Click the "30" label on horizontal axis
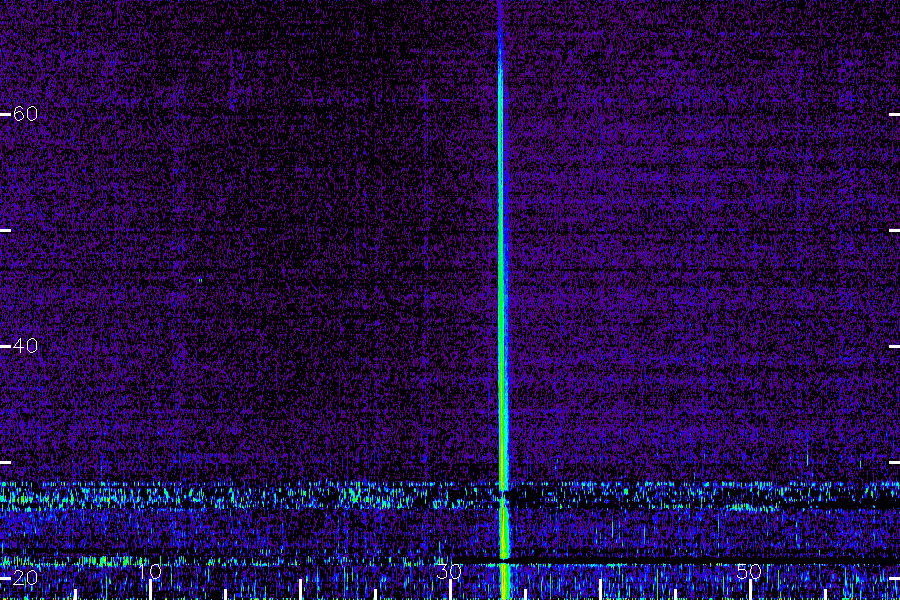The width and height of the screenshot is (900, 600). point(449,571)
